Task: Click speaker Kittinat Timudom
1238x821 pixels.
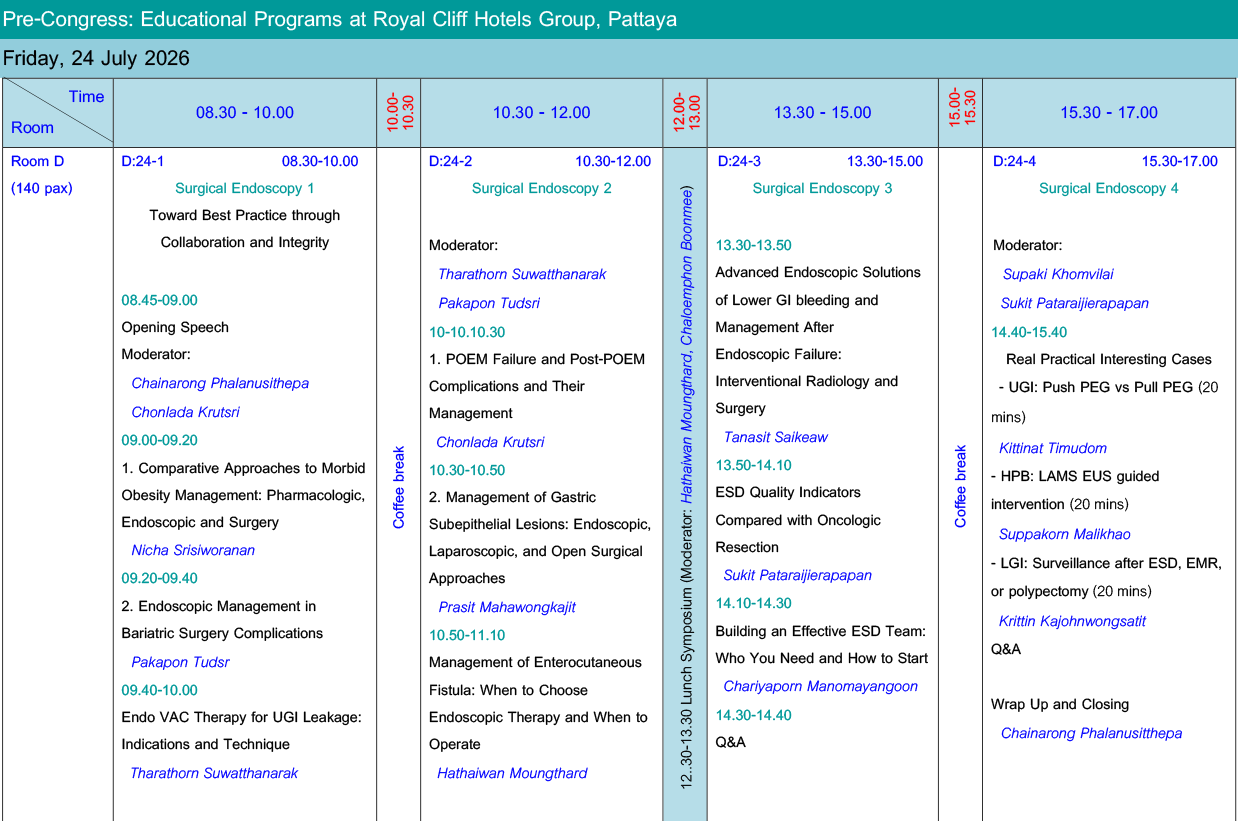Action: [x=1052, y=448]
